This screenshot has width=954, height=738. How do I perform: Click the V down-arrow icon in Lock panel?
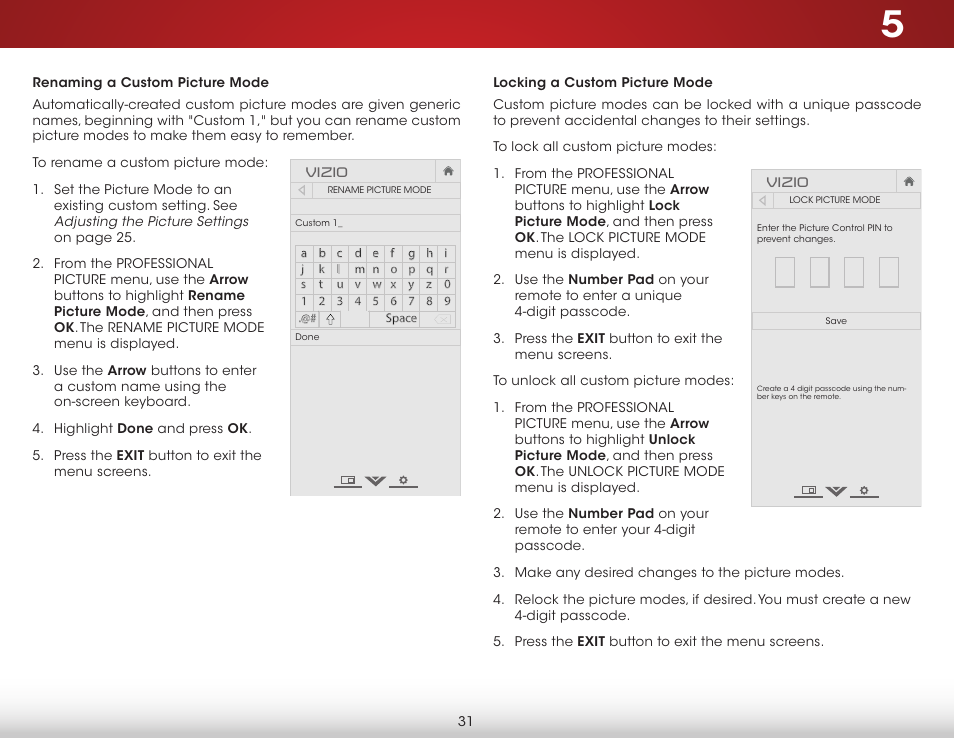pyautogui.click(x=836, y=491)
